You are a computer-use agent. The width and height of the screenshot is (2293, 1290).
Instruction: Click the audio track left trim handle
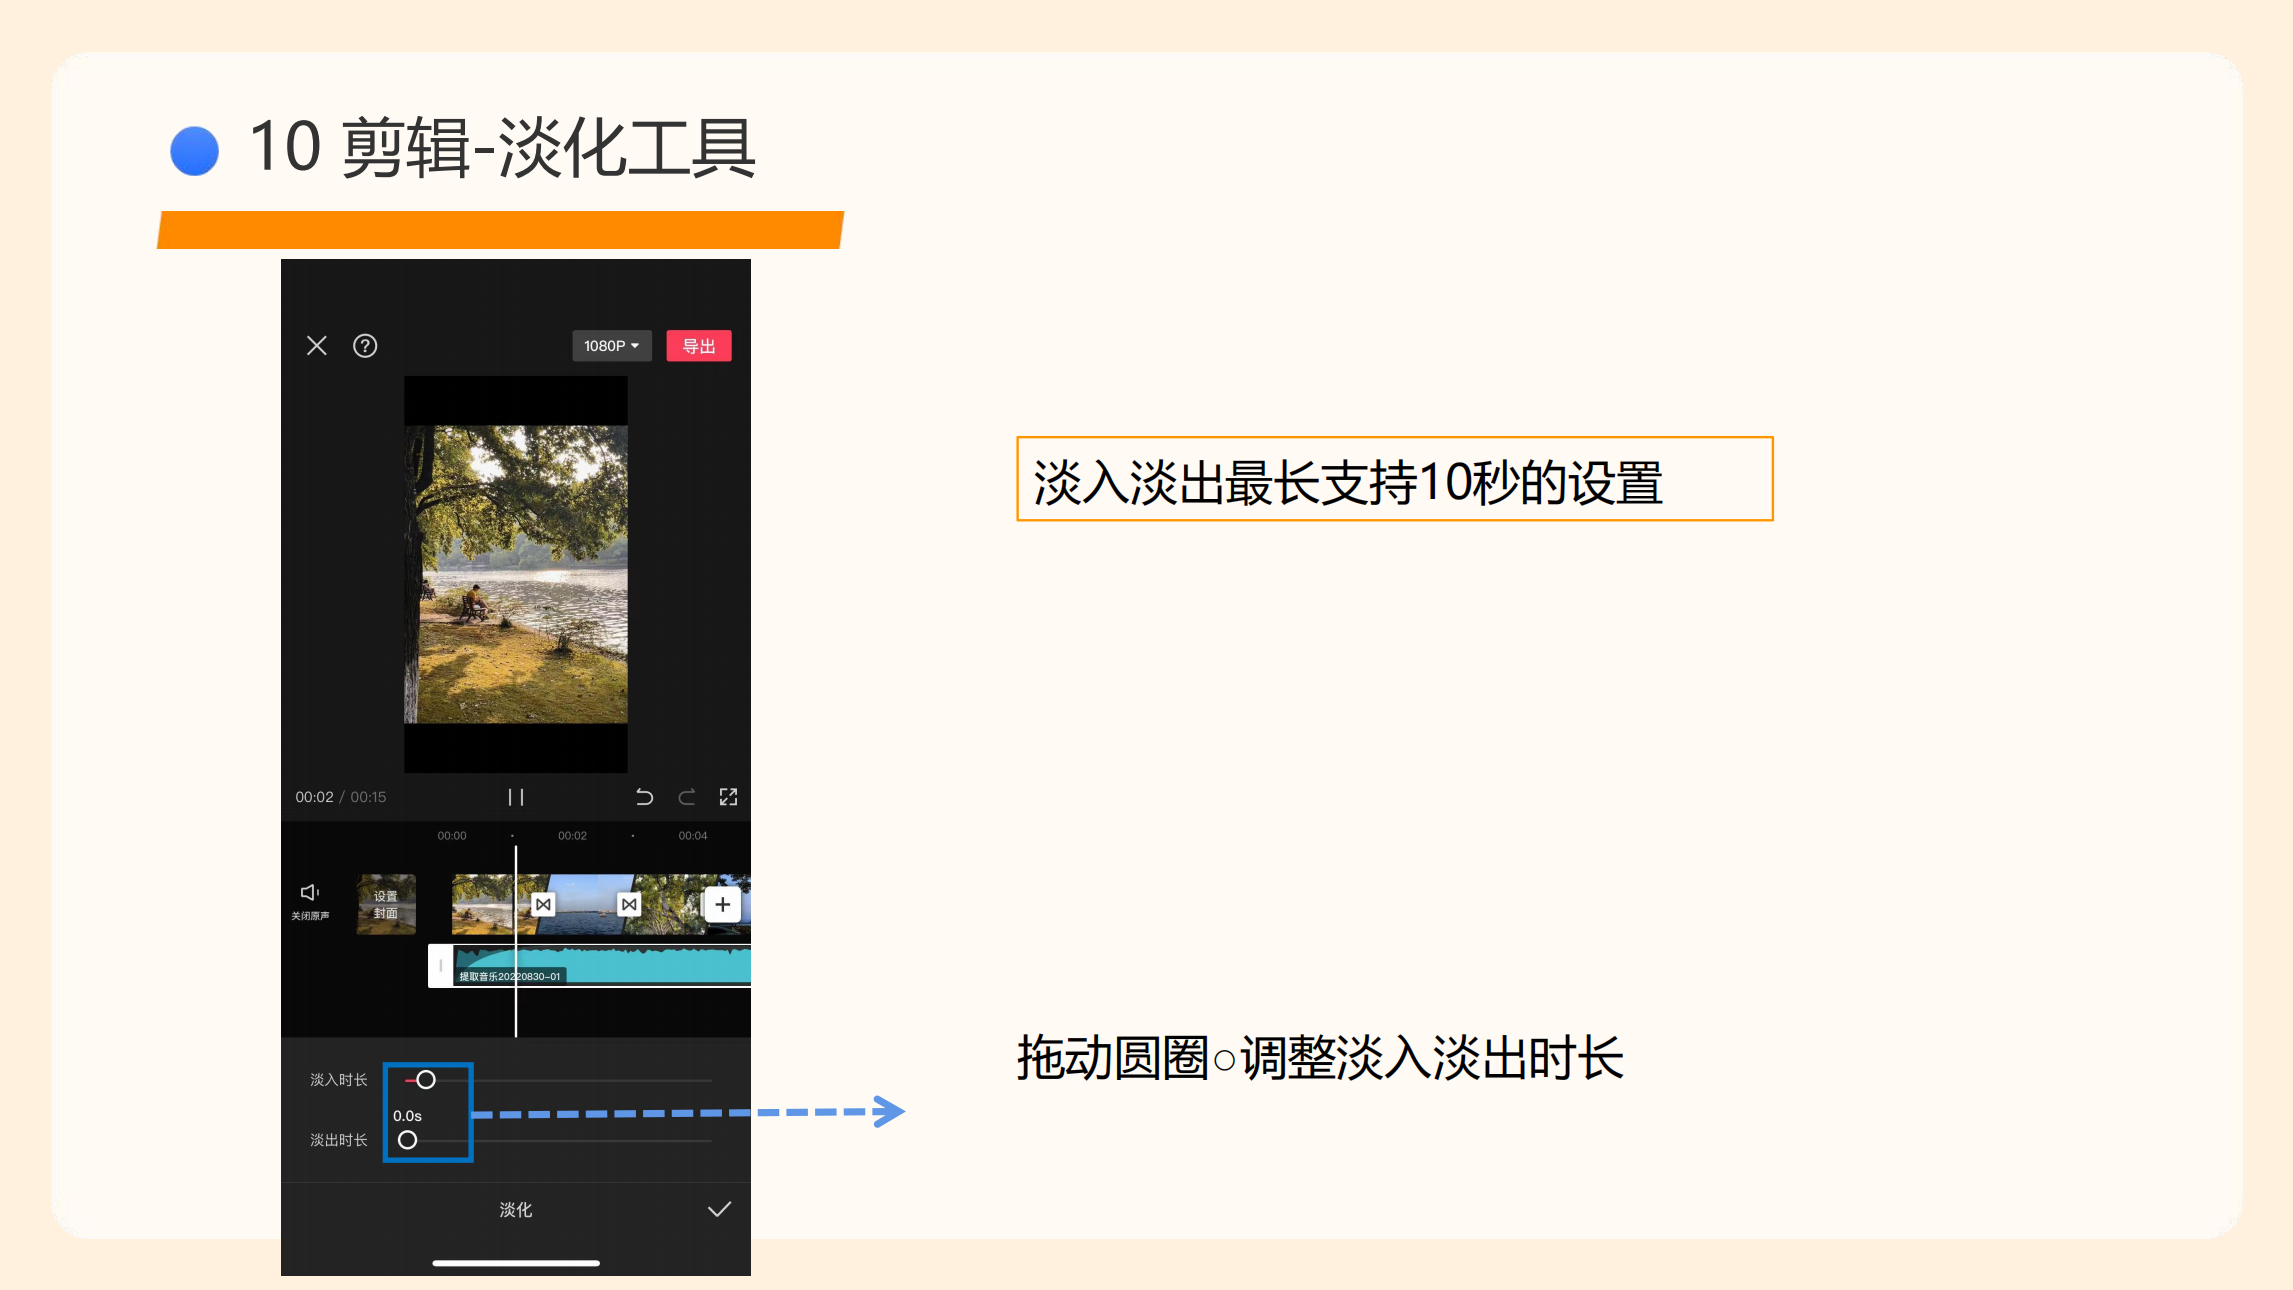tap(440, 966)
